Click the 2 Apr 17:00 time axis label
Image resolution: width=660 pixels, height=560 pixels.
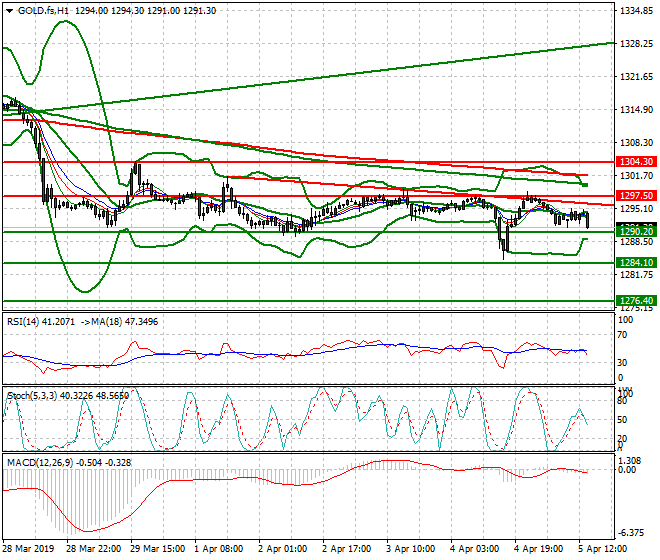click(x=346, y=549)
